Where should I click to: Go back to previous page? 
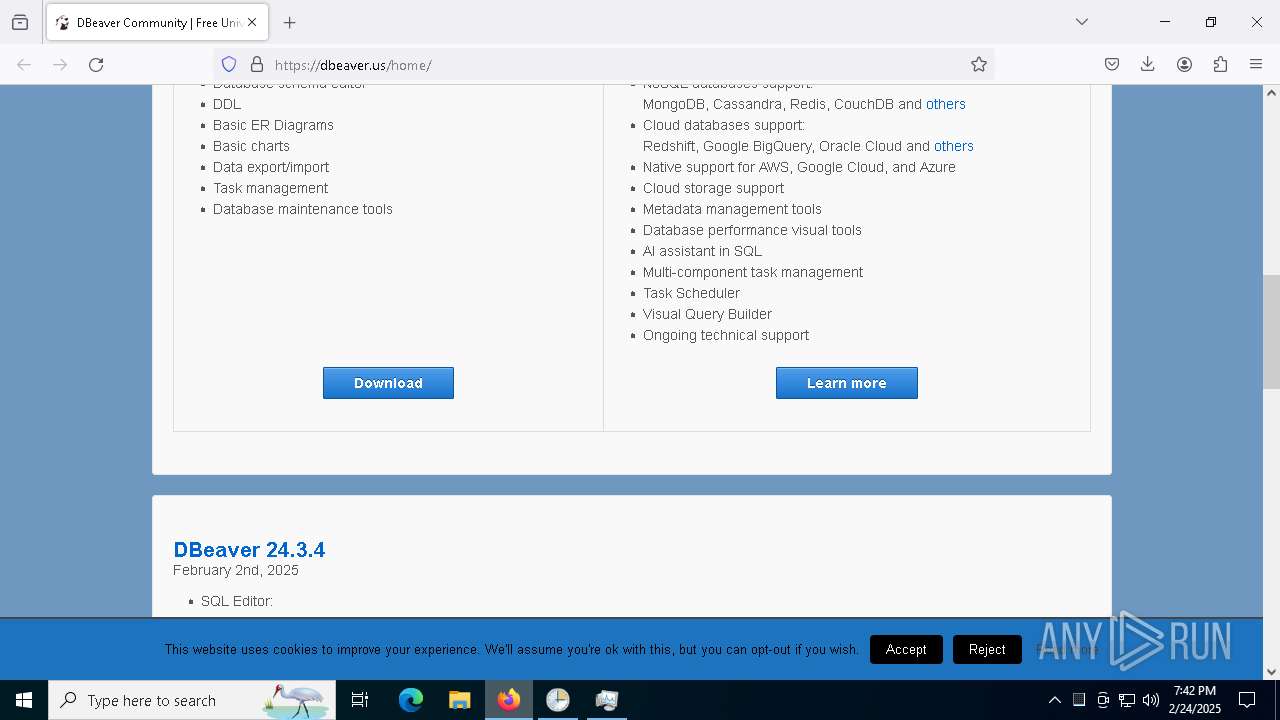(24, 65)
